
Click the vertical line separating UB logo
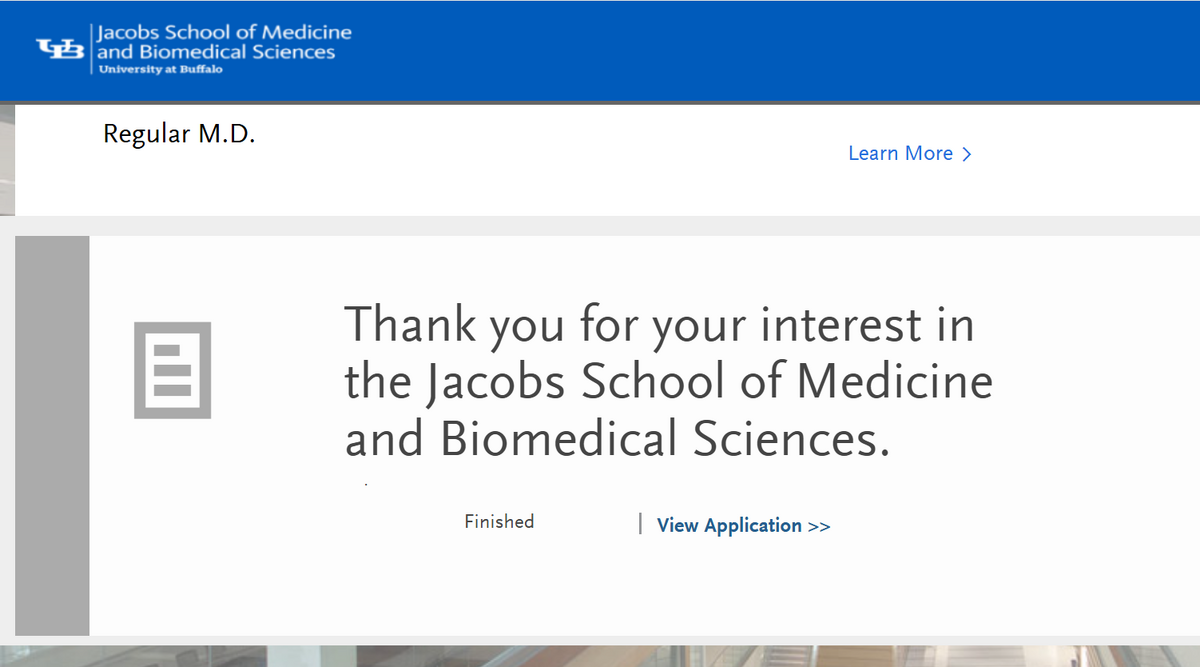point(91,48)
